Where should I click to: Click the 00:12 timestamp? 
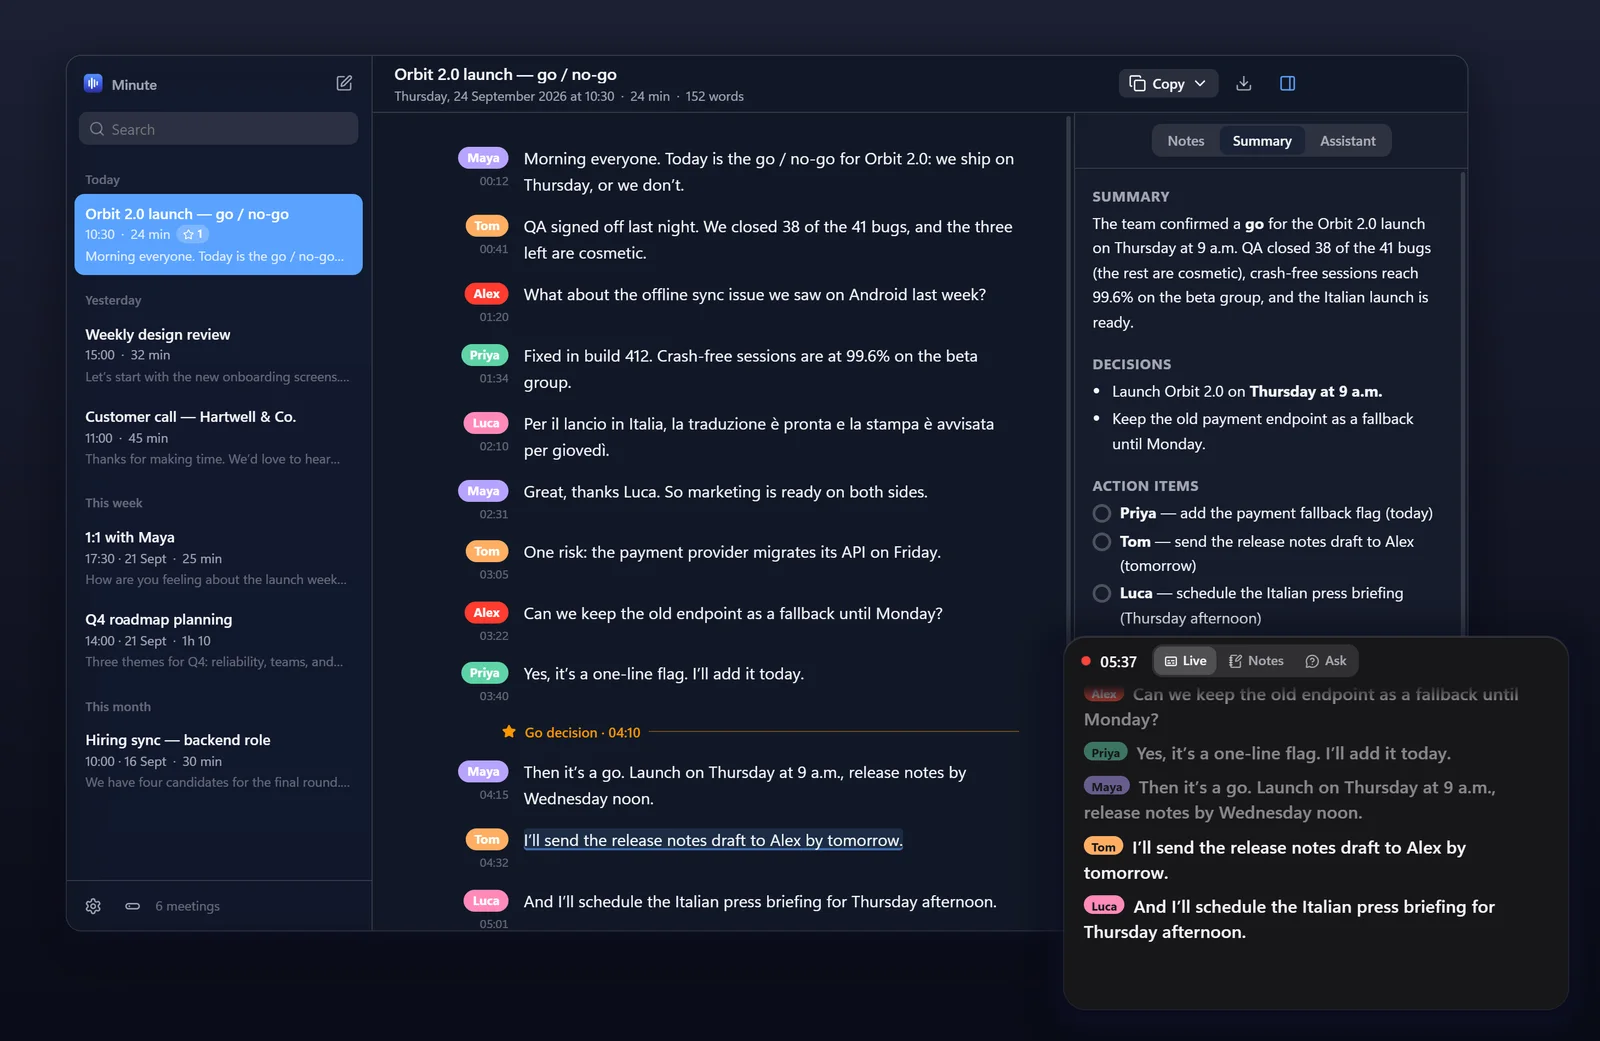[x=494, y=181]
